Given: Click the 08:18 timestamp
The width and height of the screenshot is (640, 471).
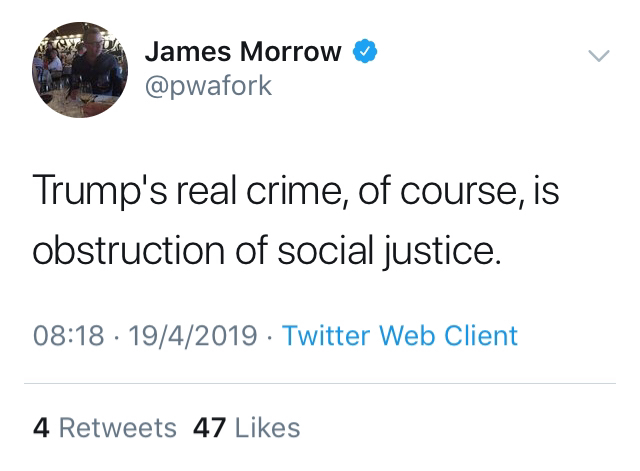Looking at the screenshot, I should (x=69, y=335).
